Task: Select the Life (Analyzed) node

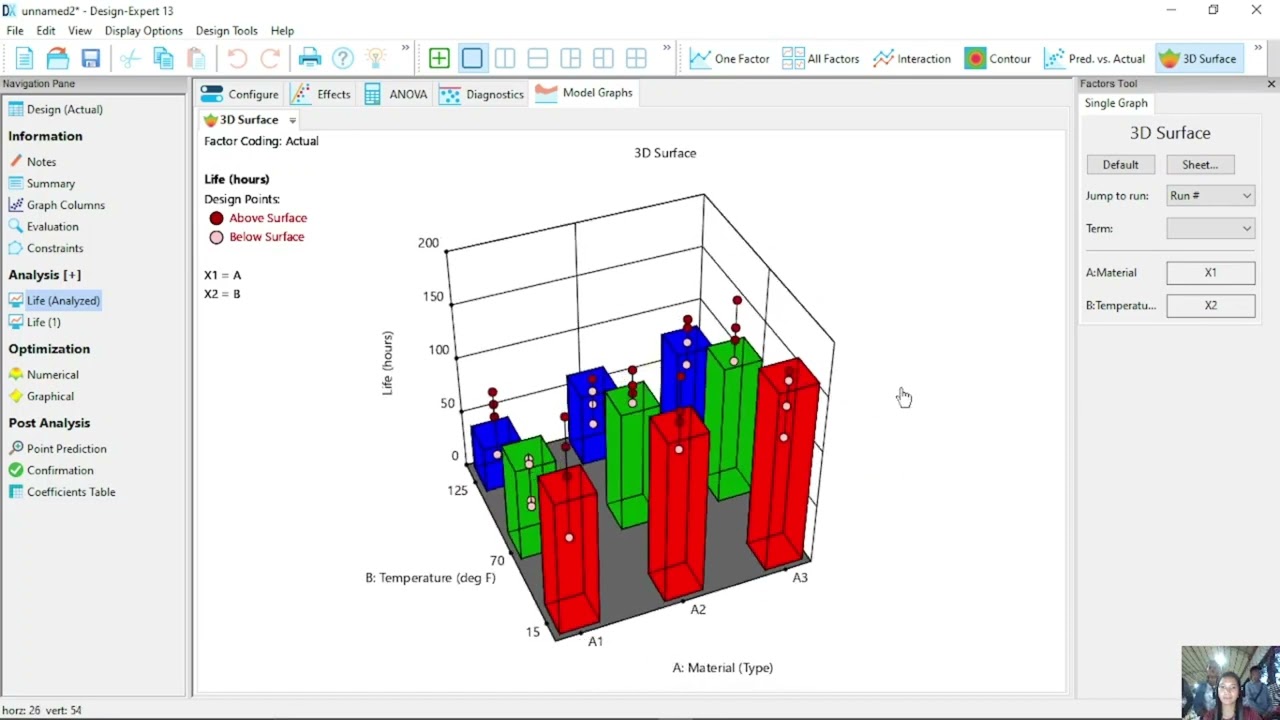Action: click(55, 300)
